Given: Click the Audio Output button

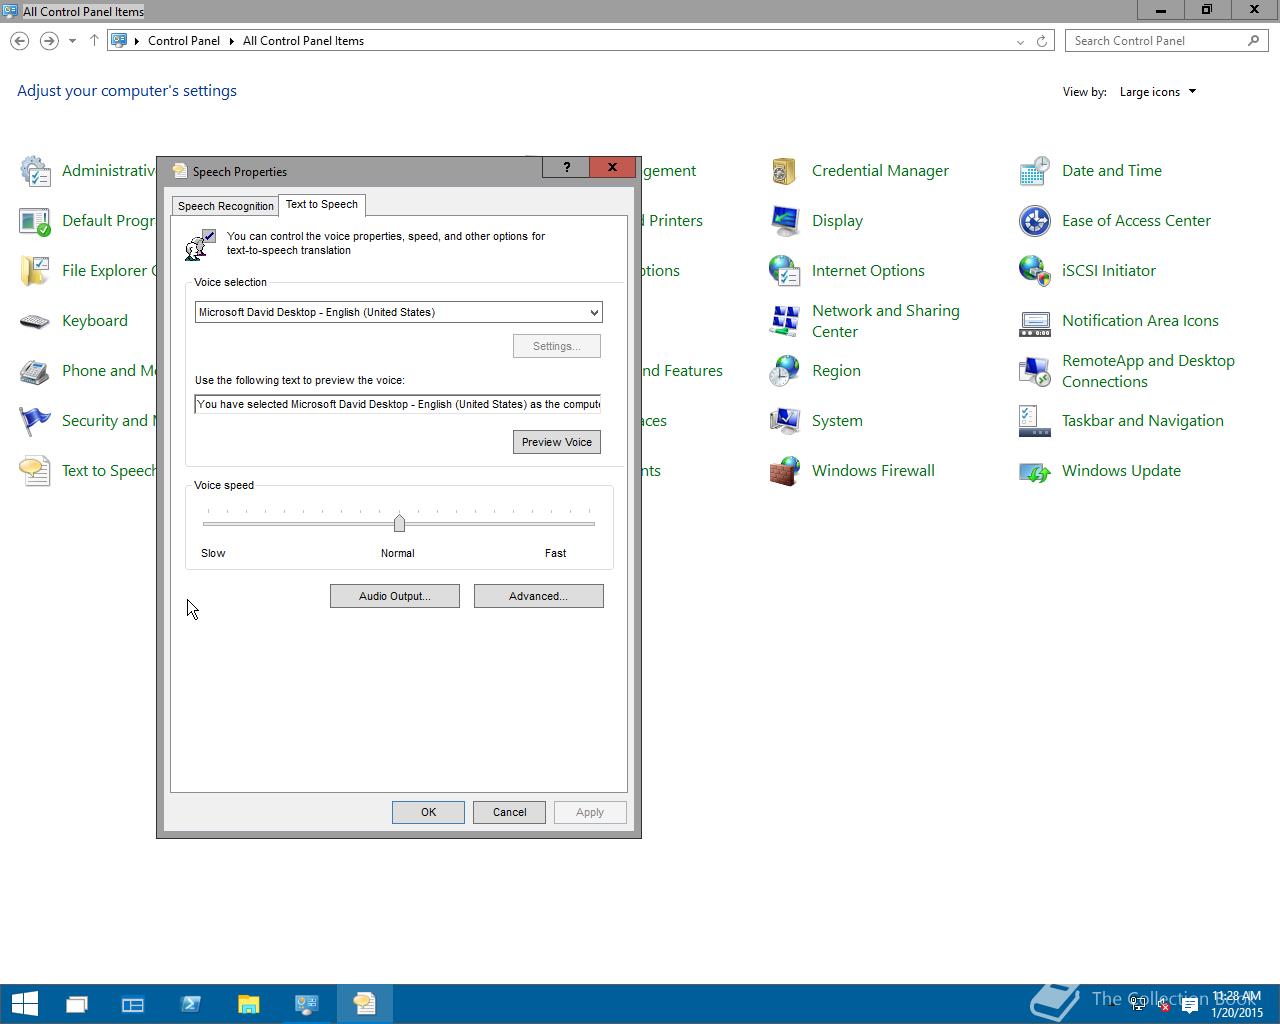Looking at the screenshot, I should [x=395, y=596].
